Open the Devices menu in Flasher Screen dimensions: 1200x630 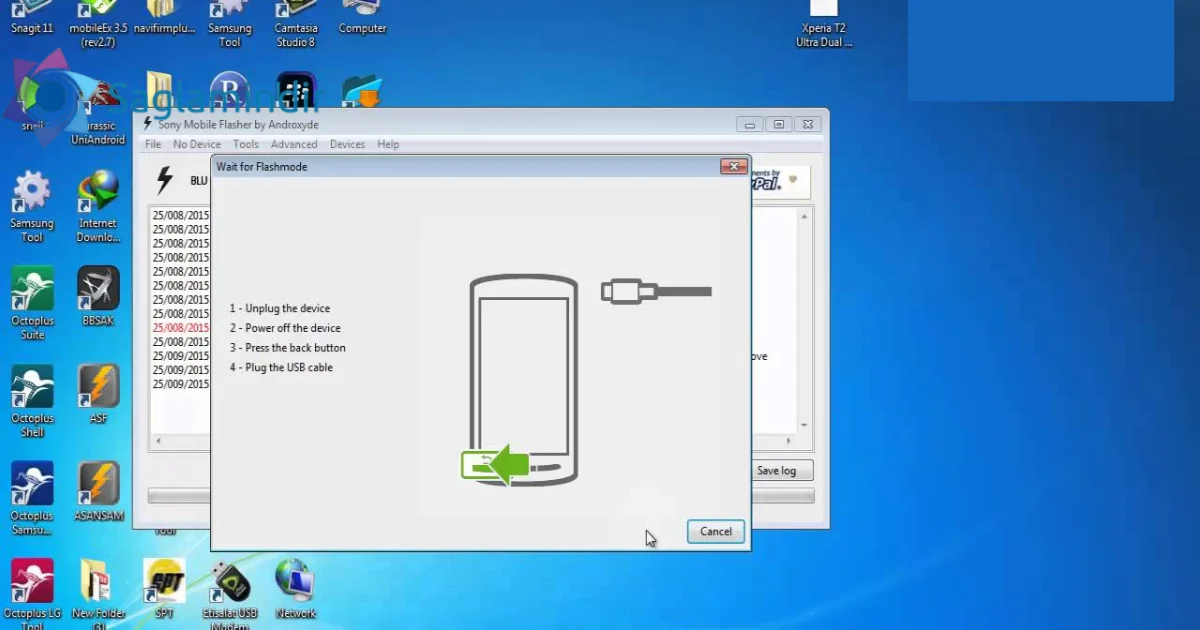[x=347, y=144]
